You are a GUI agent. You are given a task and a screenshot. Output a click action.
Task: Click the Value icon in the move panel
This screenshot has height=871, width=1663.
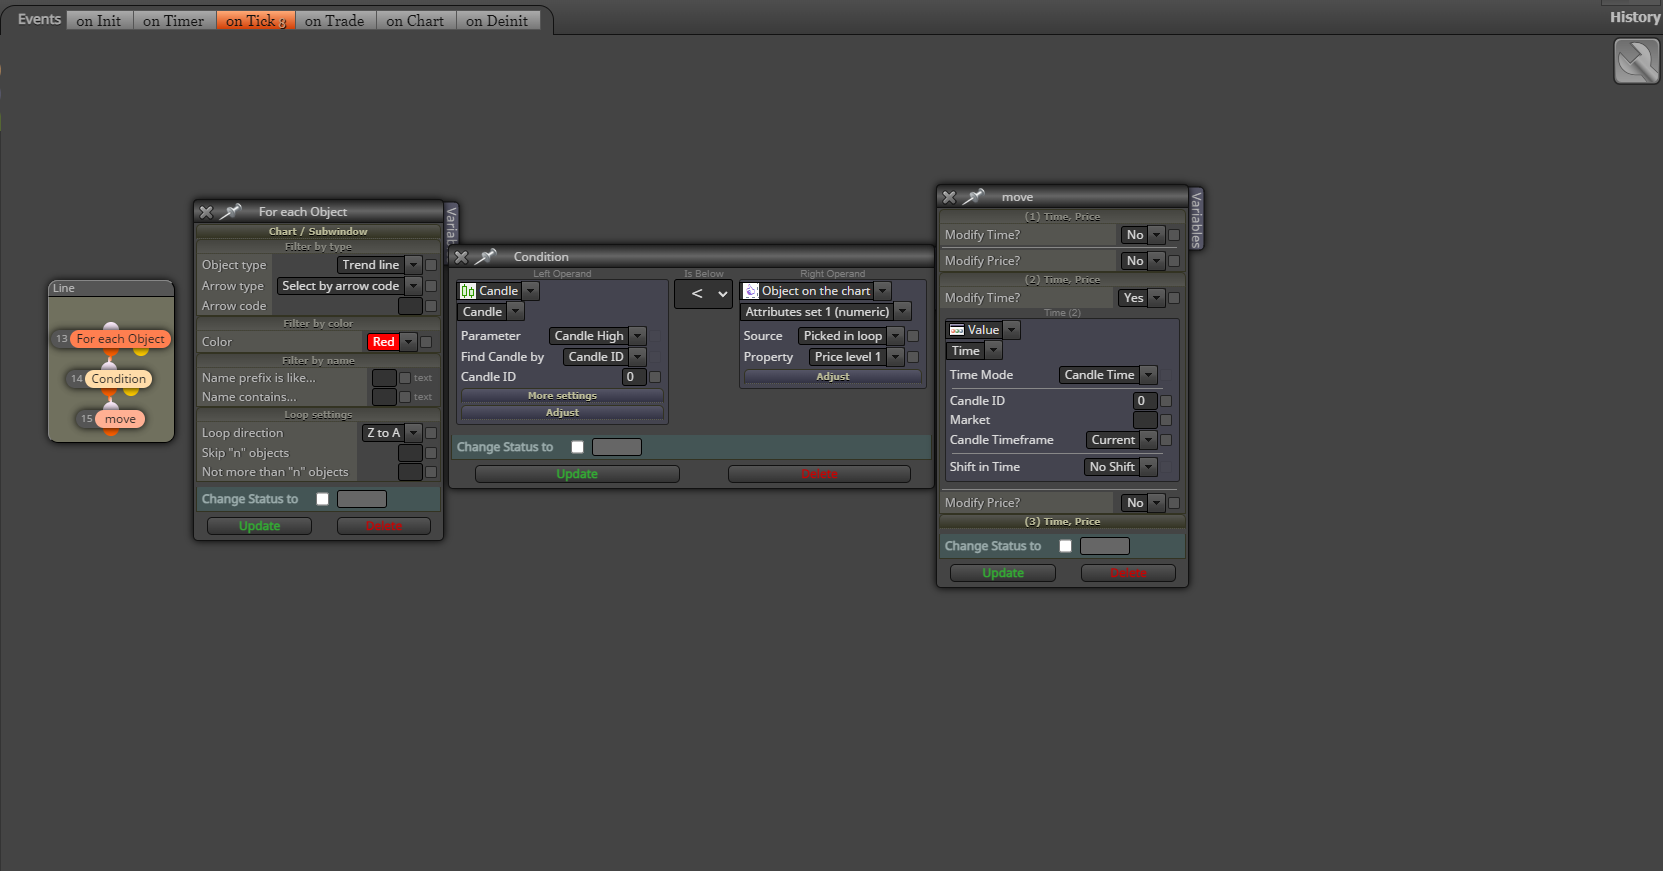[x=957, y=330]
